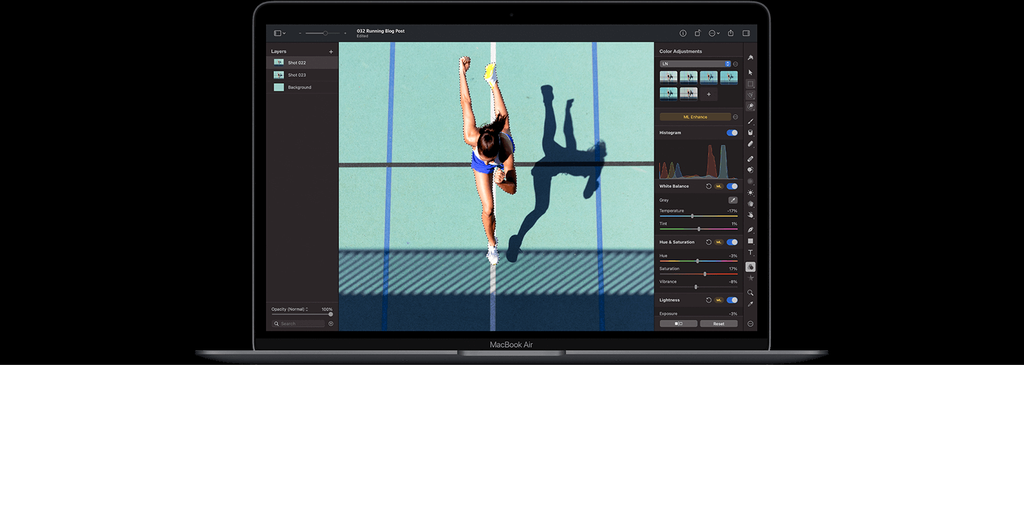Select the Color Adjustments tool

click(750, 267)
